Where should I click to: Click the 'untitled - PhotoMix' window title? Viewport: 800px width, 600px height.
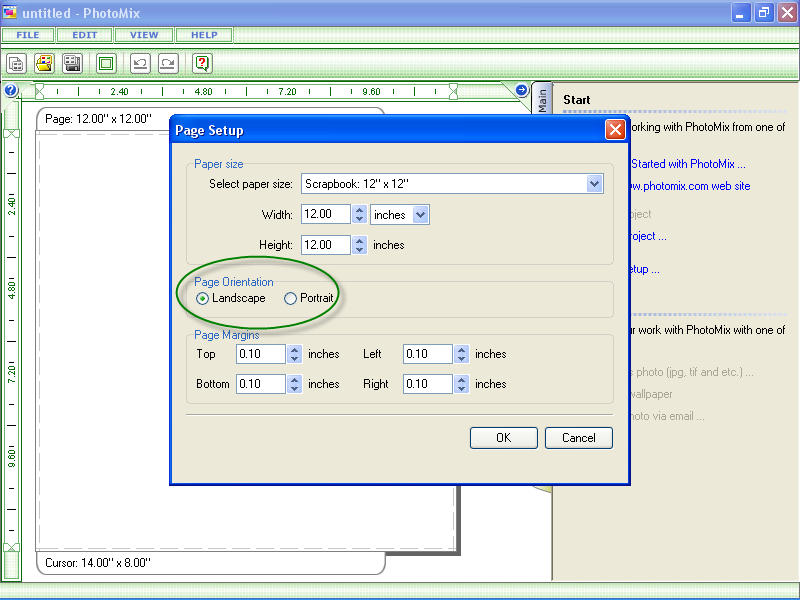tap(81, 13)
